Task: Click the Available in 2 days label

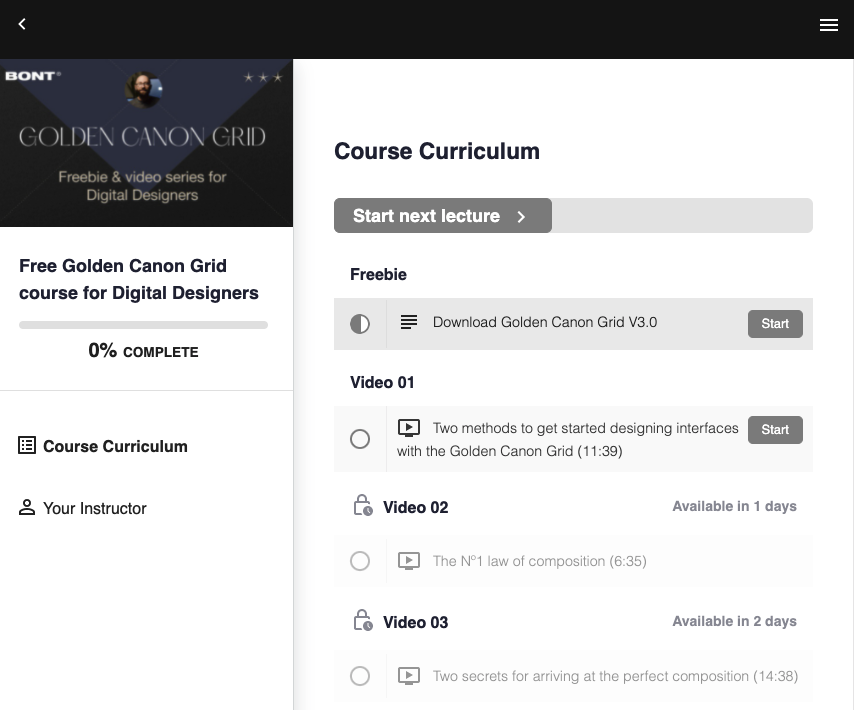Action: pyautogui.click(x=734, y=621)
